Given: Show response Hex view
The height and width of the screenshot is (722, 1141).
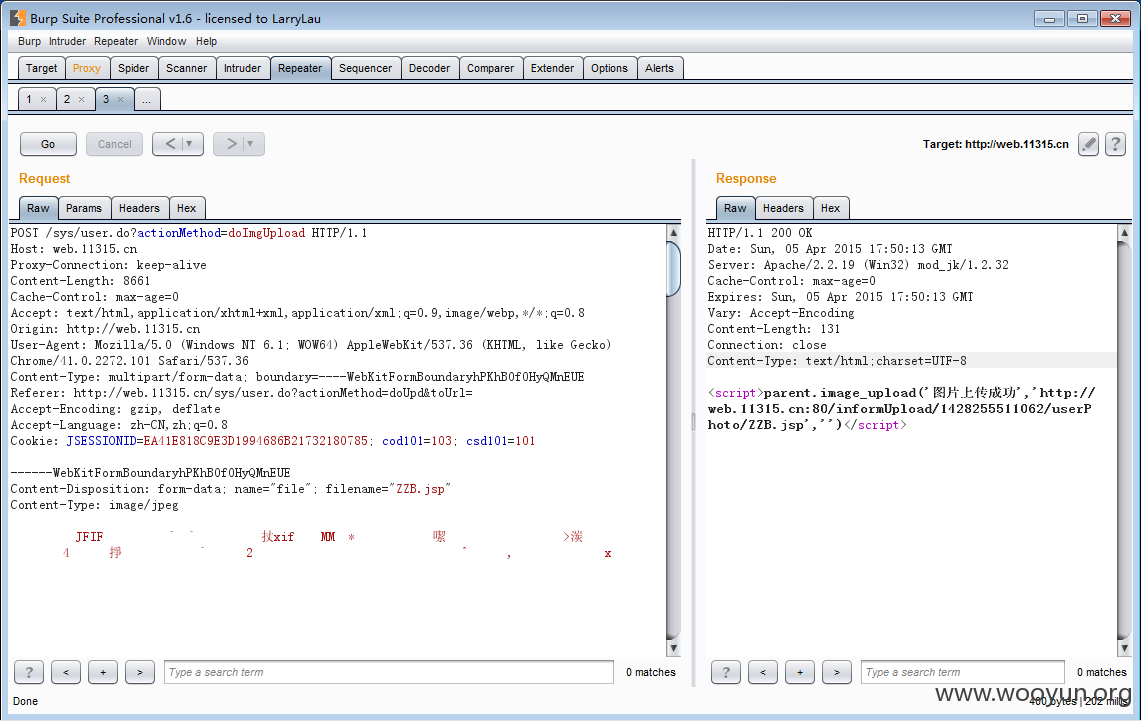Looking at the screenshot, I should coord(830,208).
